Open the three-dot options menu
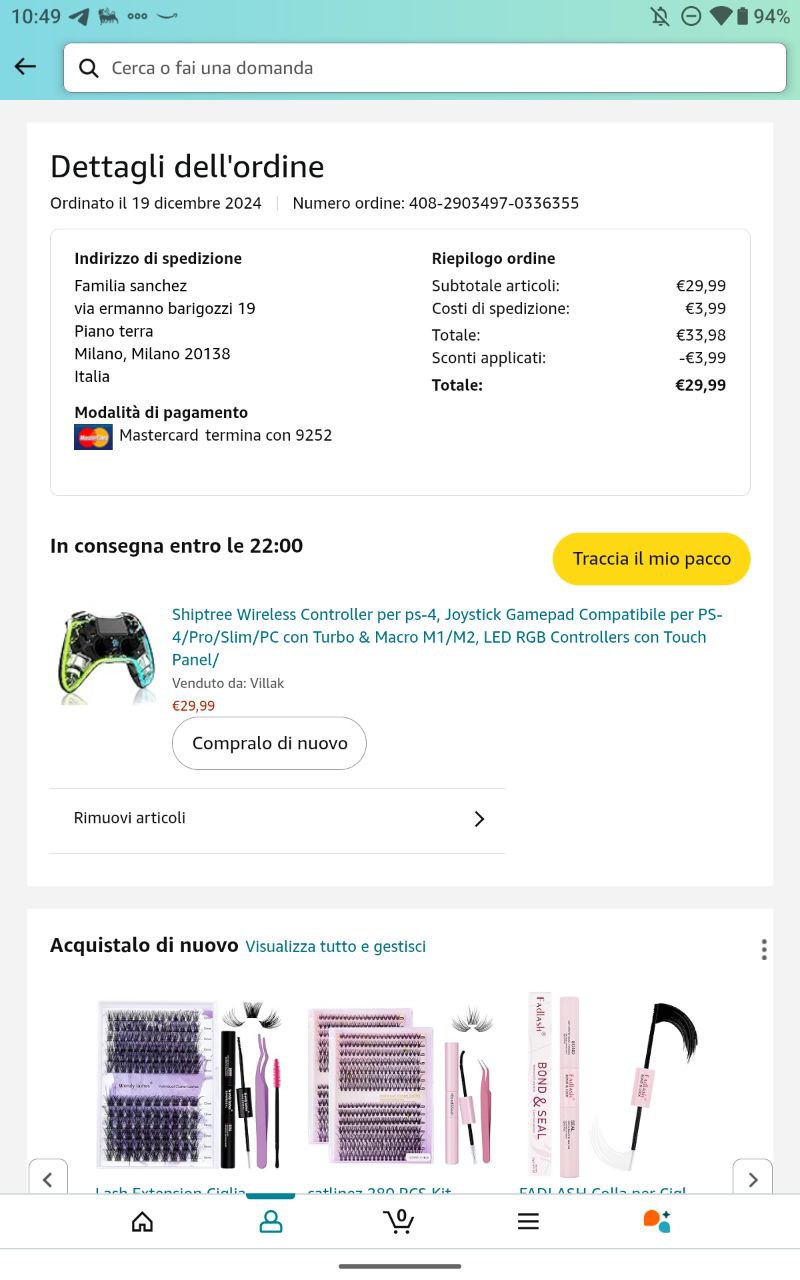Screen dimensions: 800x1280 [764, 949]
